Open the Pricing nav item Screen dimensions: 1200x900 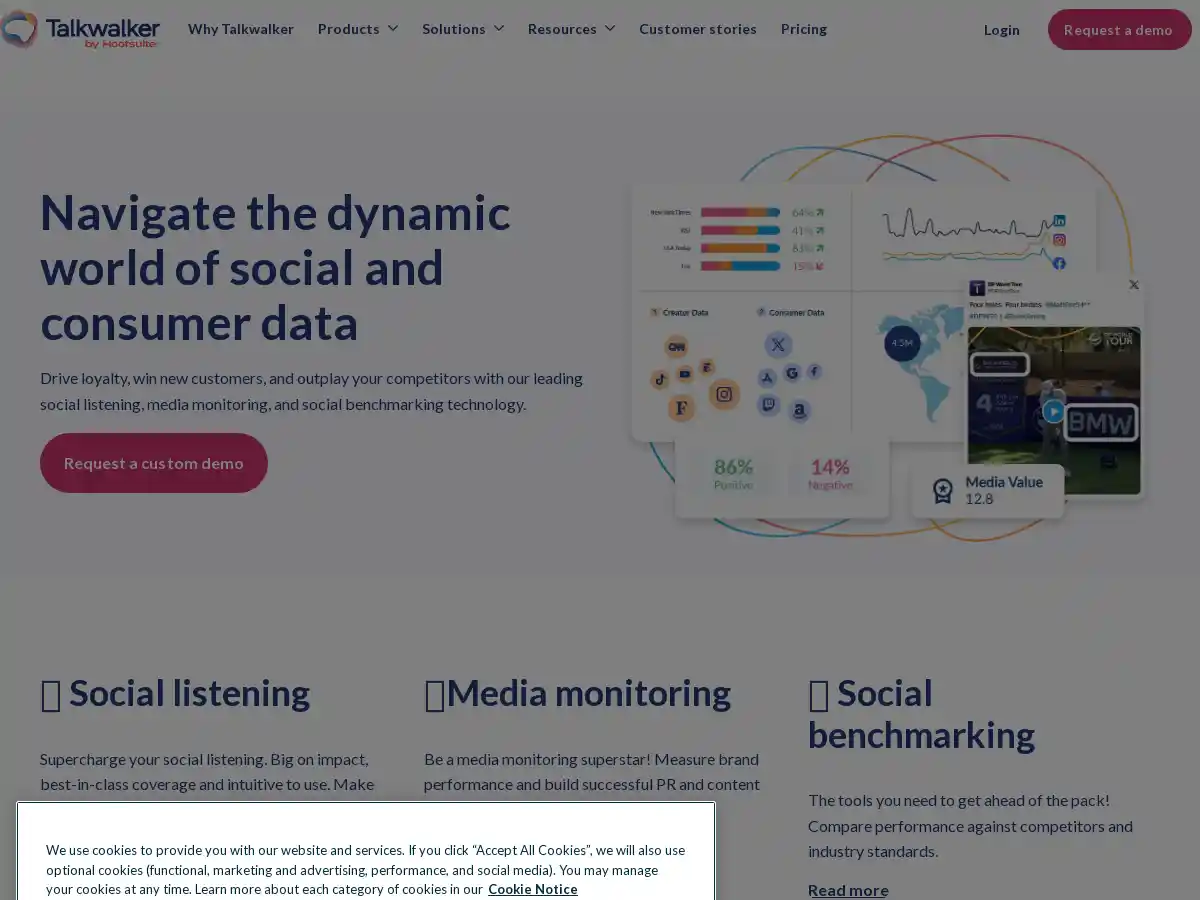[x=804, y=29]
